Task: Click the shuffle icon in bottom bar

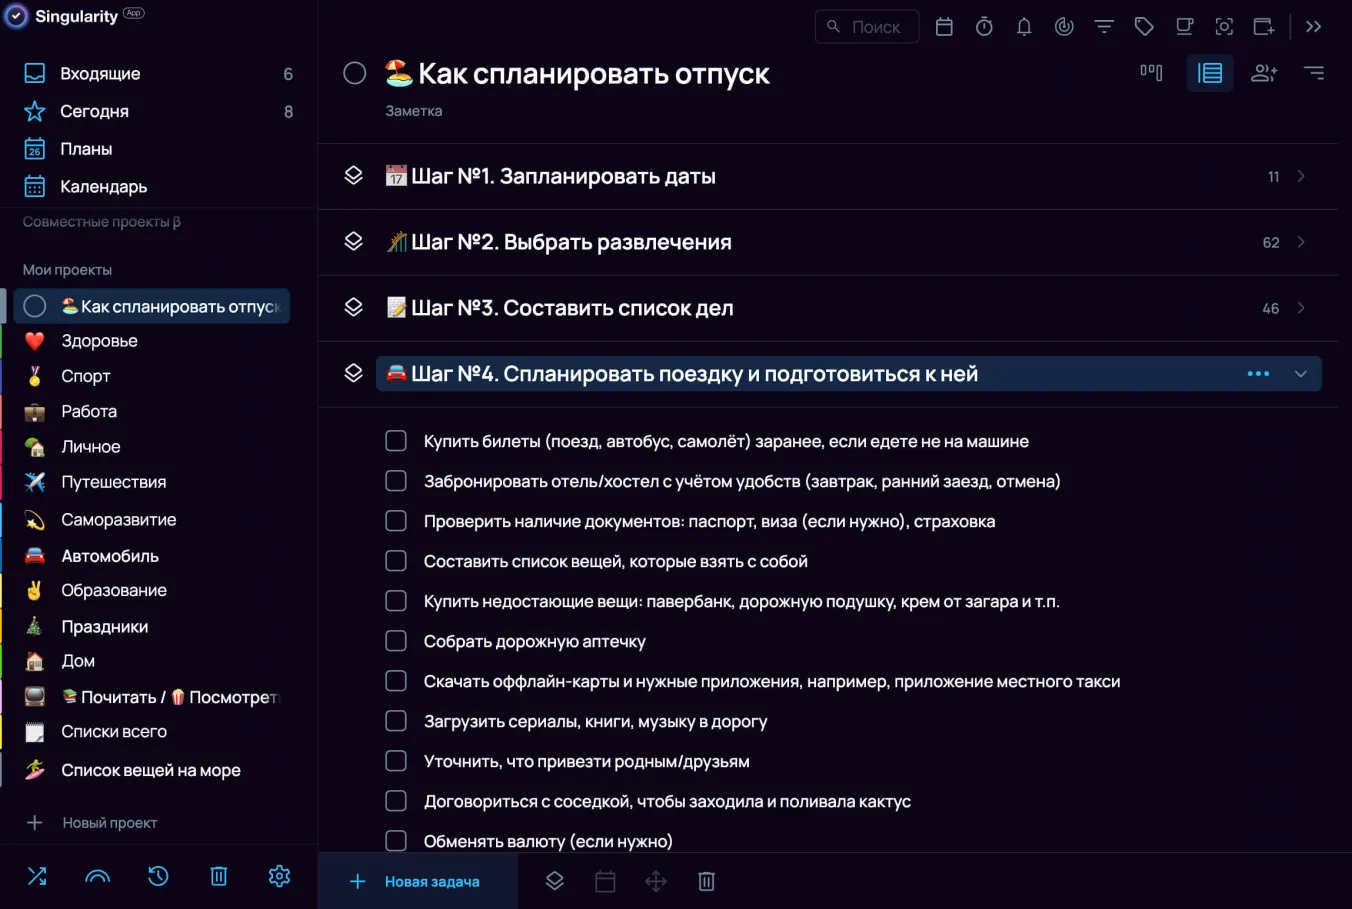Action: pyautogui.click(x=37, y=877)
